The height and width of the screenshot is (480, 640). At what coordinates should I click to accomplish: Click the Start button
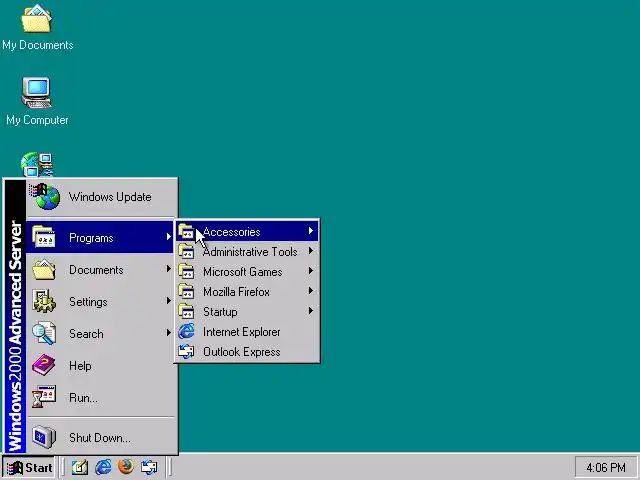[x=30, y=467]
